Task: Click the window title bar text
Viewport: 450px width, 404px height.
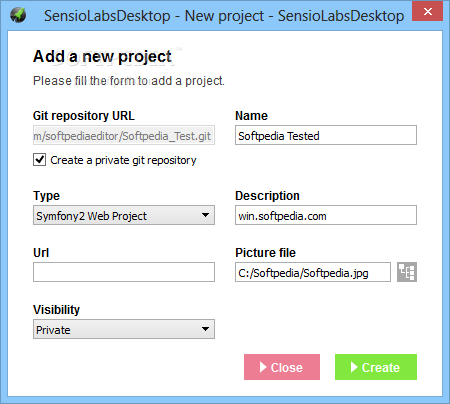Action: pos(224,16)
